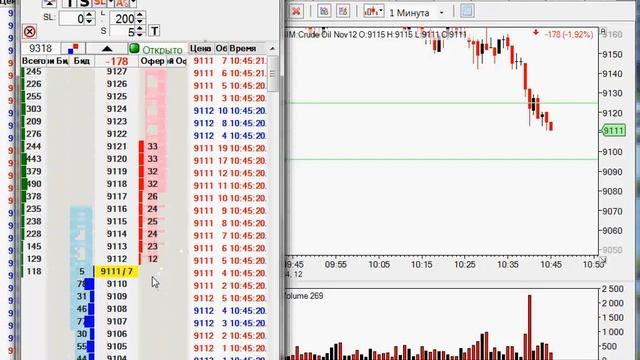Click the red circled X cancel icon
Viewport: 640px width, 360px height.
pos(29,31)
